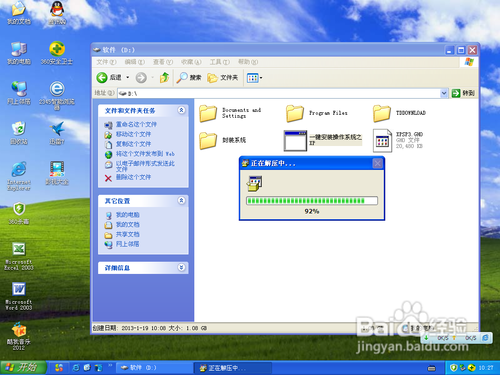This screenshot has height=375, width=500.
Task: Open the 查看 (View) menu
Action: click(x=163, y=62)
